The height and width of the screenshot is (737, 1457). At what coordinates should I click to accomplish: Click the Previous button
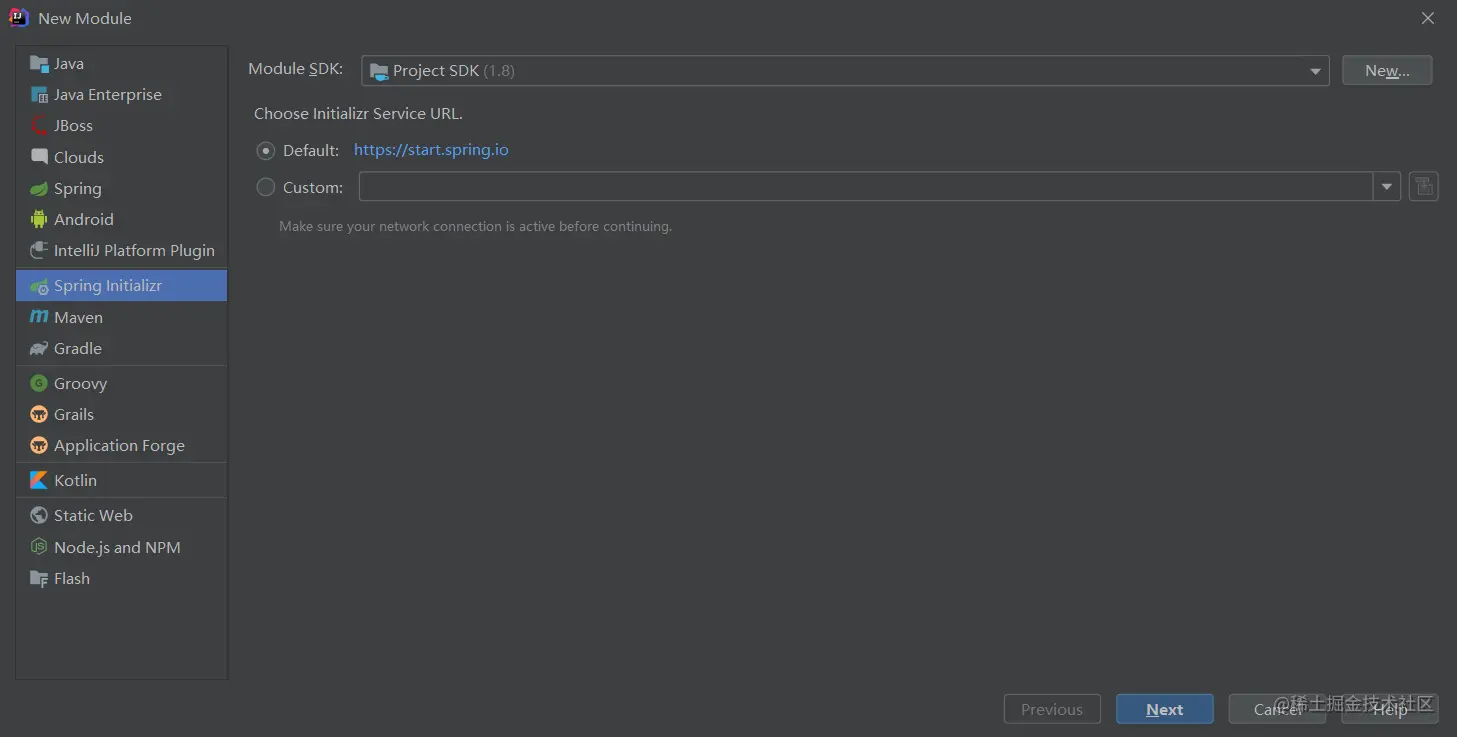click(x=1052, y=709)
